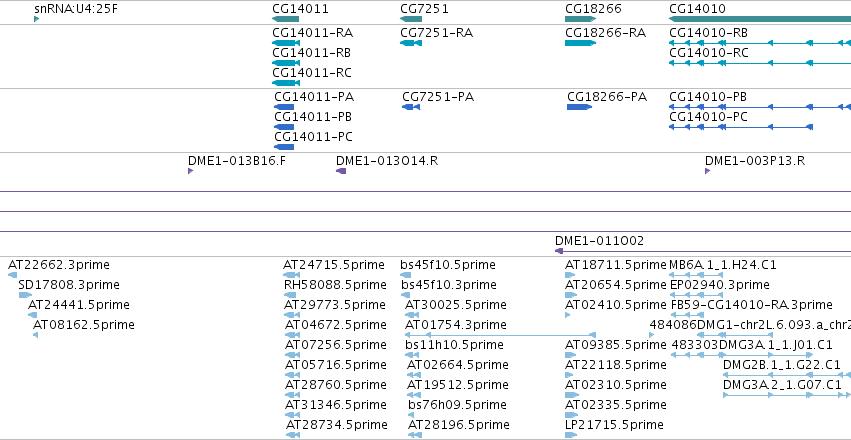
Task: Click DMG2B.1_1.G22.C1 label
Action: (x=782, y=365)
